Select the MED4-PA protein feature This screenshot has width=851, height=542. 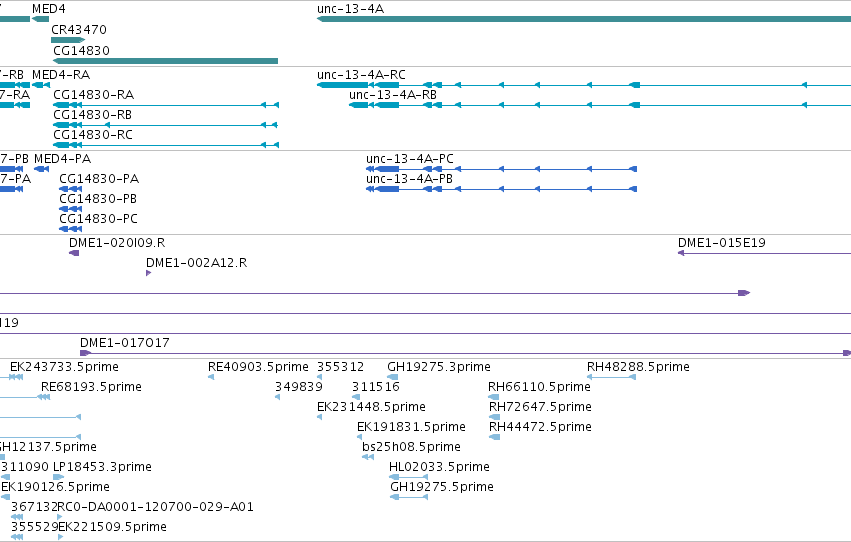coord(41,169)
